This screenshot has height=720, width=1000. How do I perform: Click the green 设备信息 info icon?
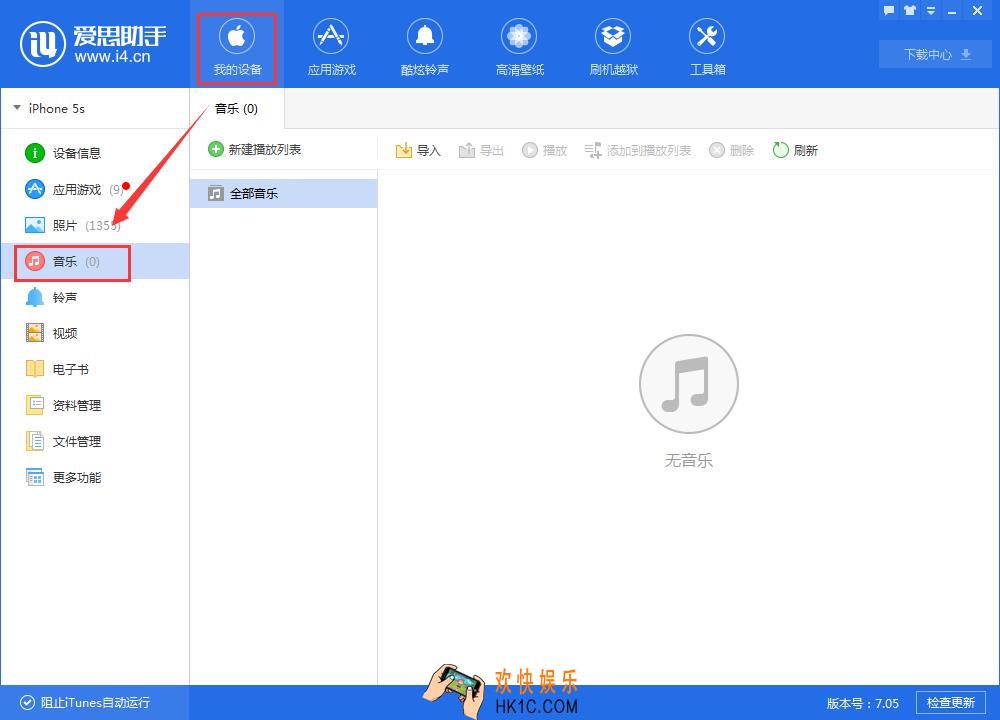pyautogui.click(x=34, y=153)
